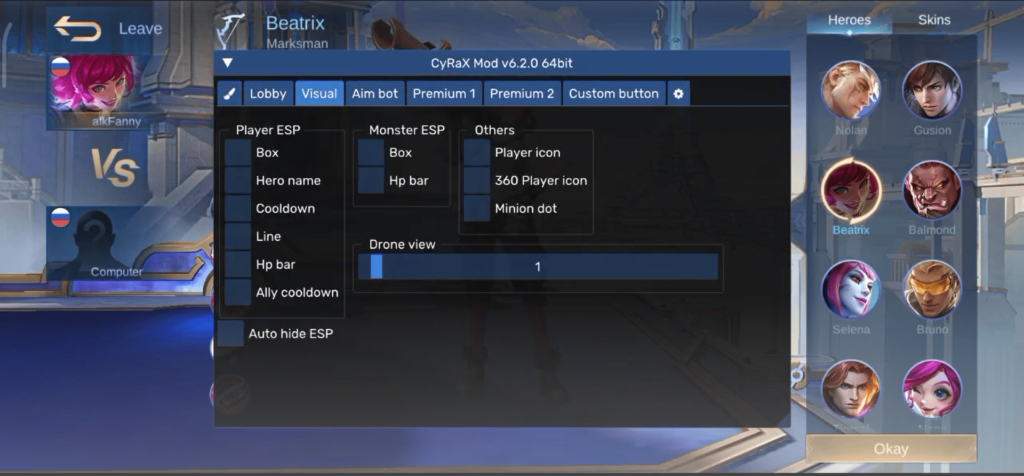Open the paintbrush theme tab icon

click(229, 94)
